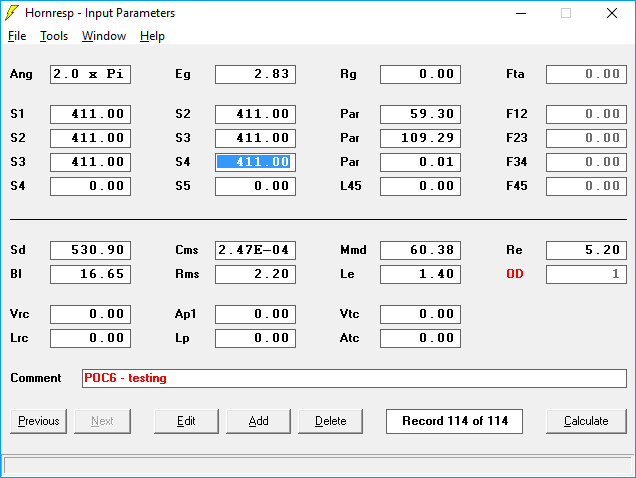
Task: Close the Hornresp window
Action: point(612,13)
